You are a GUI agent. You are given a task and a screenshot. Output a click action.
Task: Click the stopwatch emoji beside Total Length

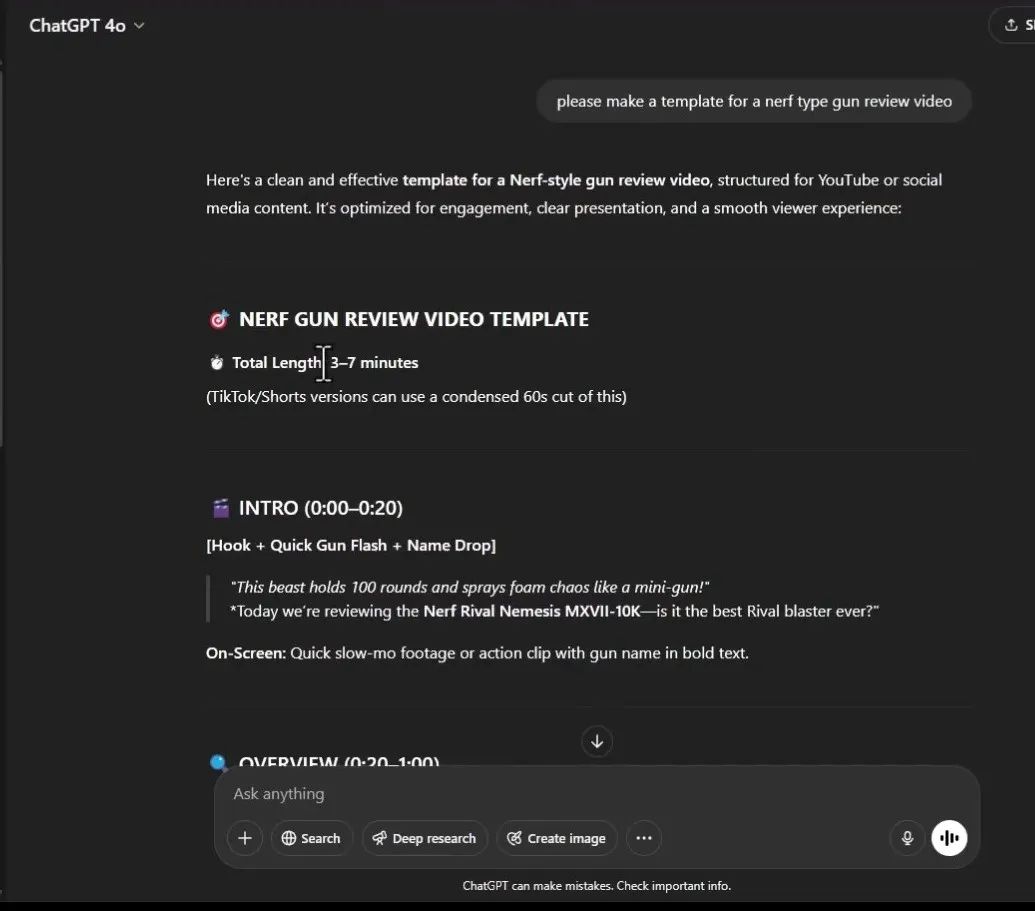tap(216, 363)
